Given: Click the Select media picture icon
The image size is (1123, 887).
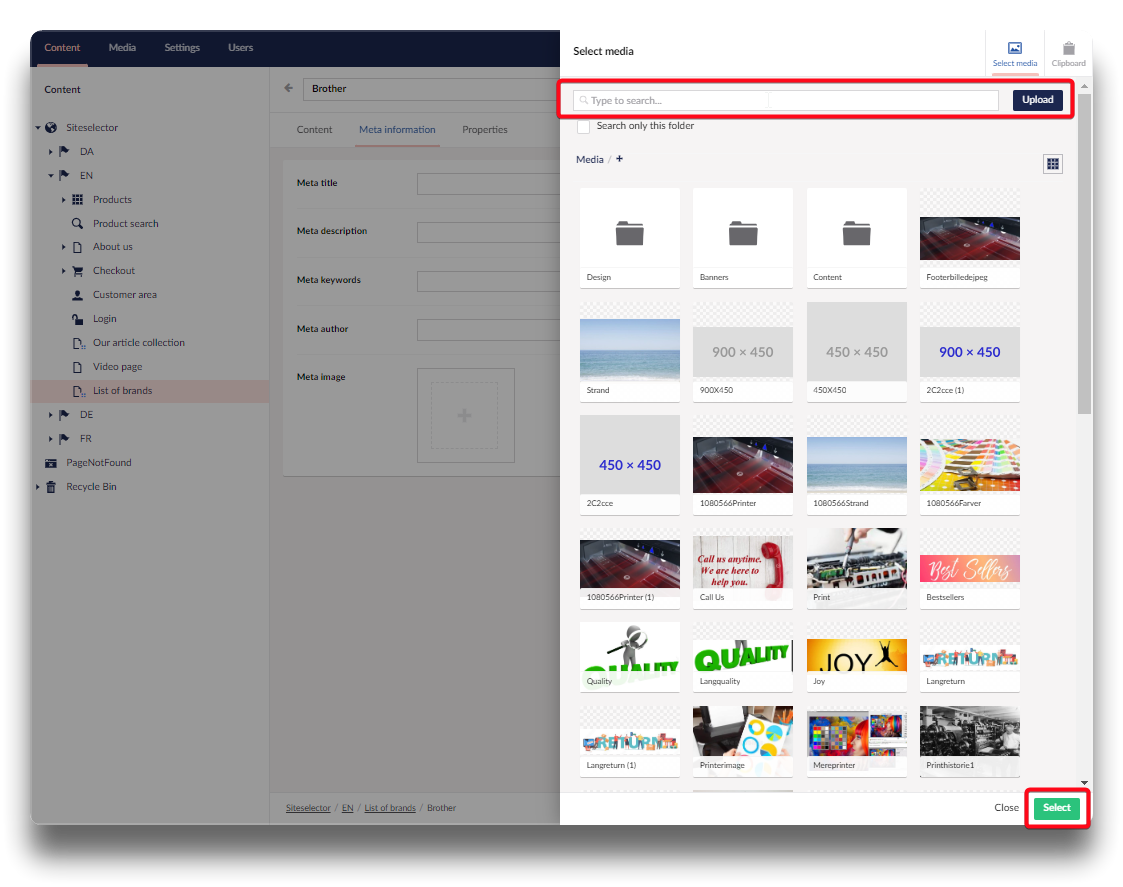Looking at the screenshot, I should 1014,48.
